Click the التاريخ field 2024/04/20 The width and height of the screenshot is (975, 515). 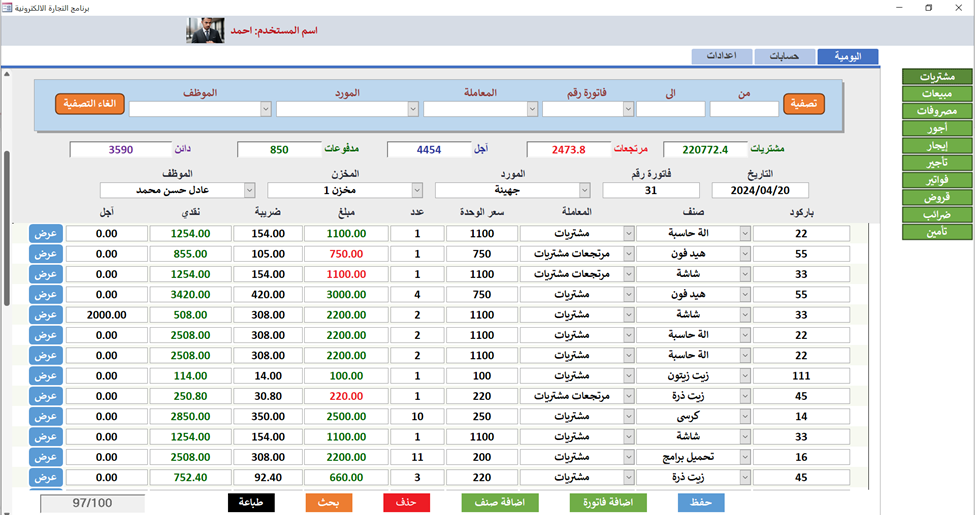coord(760,190)
